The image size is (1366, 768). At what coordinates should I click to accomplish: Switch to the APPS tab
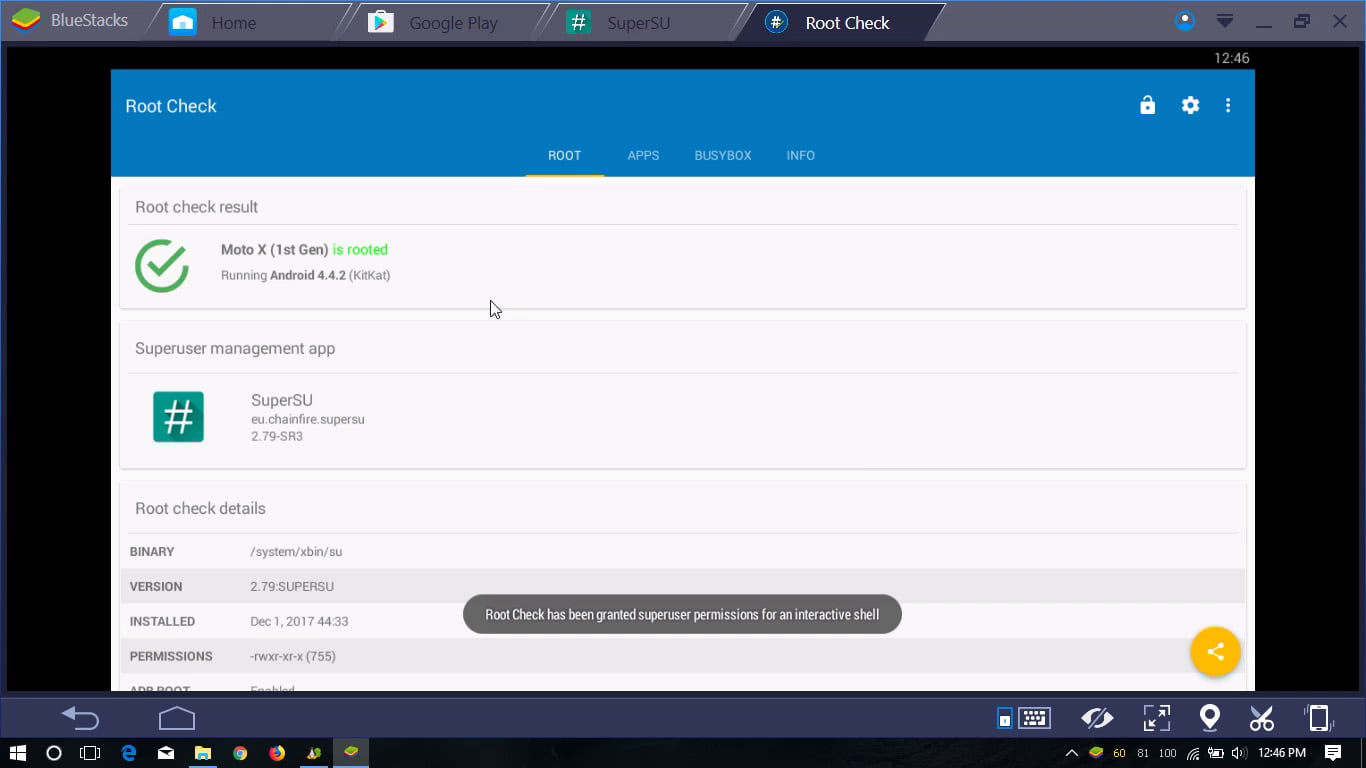point(643,156)
